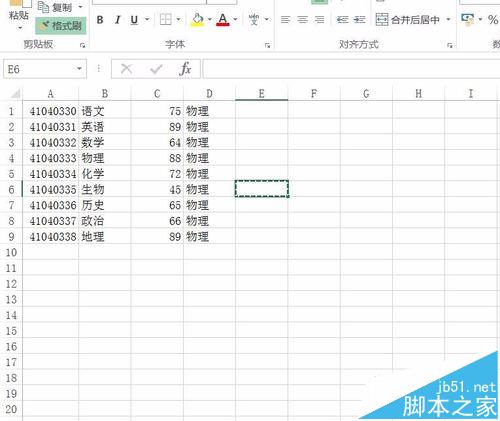Expand the Name Box dropdown showing E6
This screenshot has width=500, height=421.
(79, 69)
